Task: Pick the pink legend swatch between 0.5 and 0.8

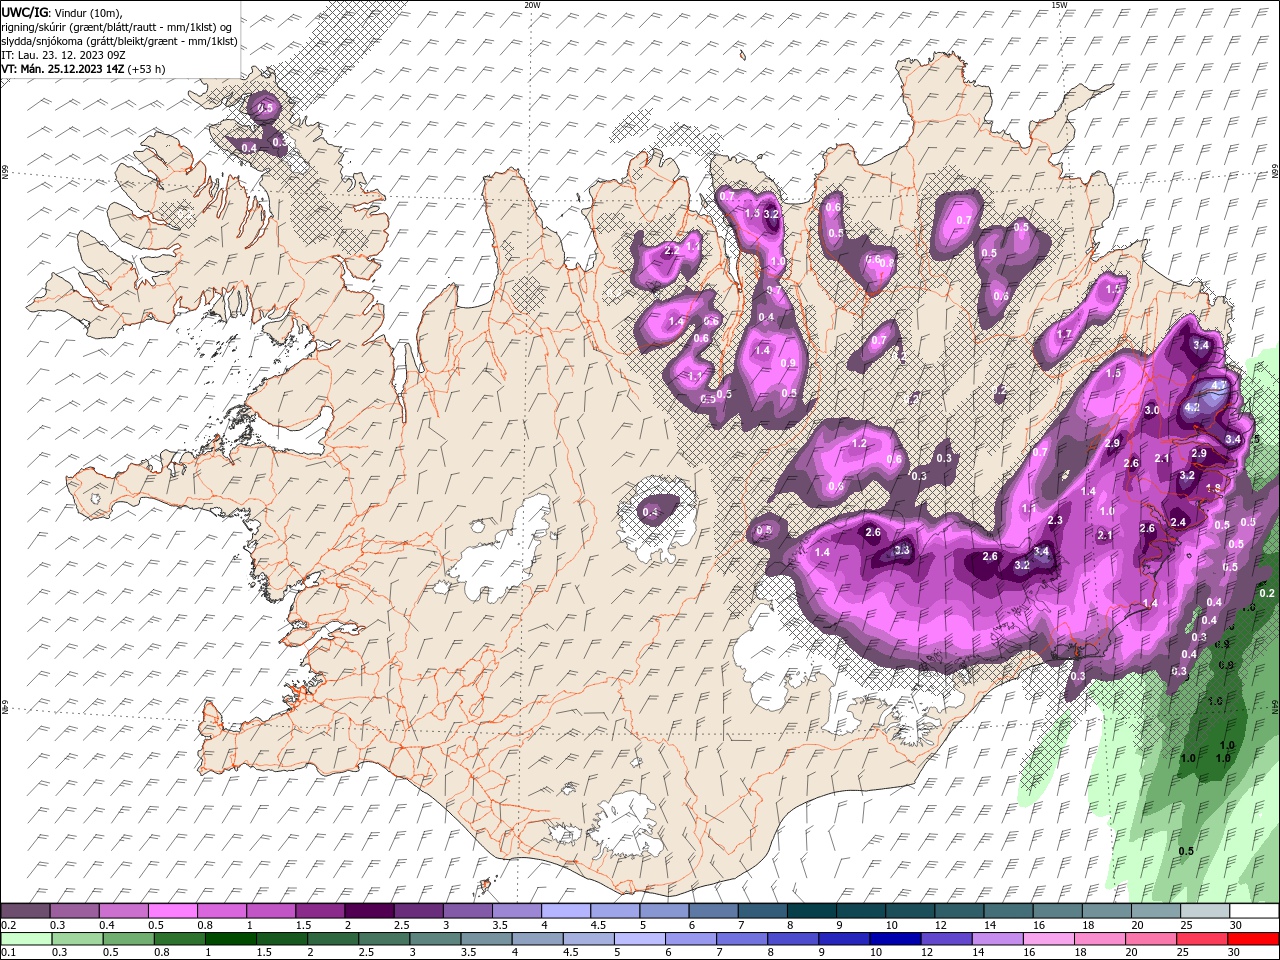Action: [172, 910]
